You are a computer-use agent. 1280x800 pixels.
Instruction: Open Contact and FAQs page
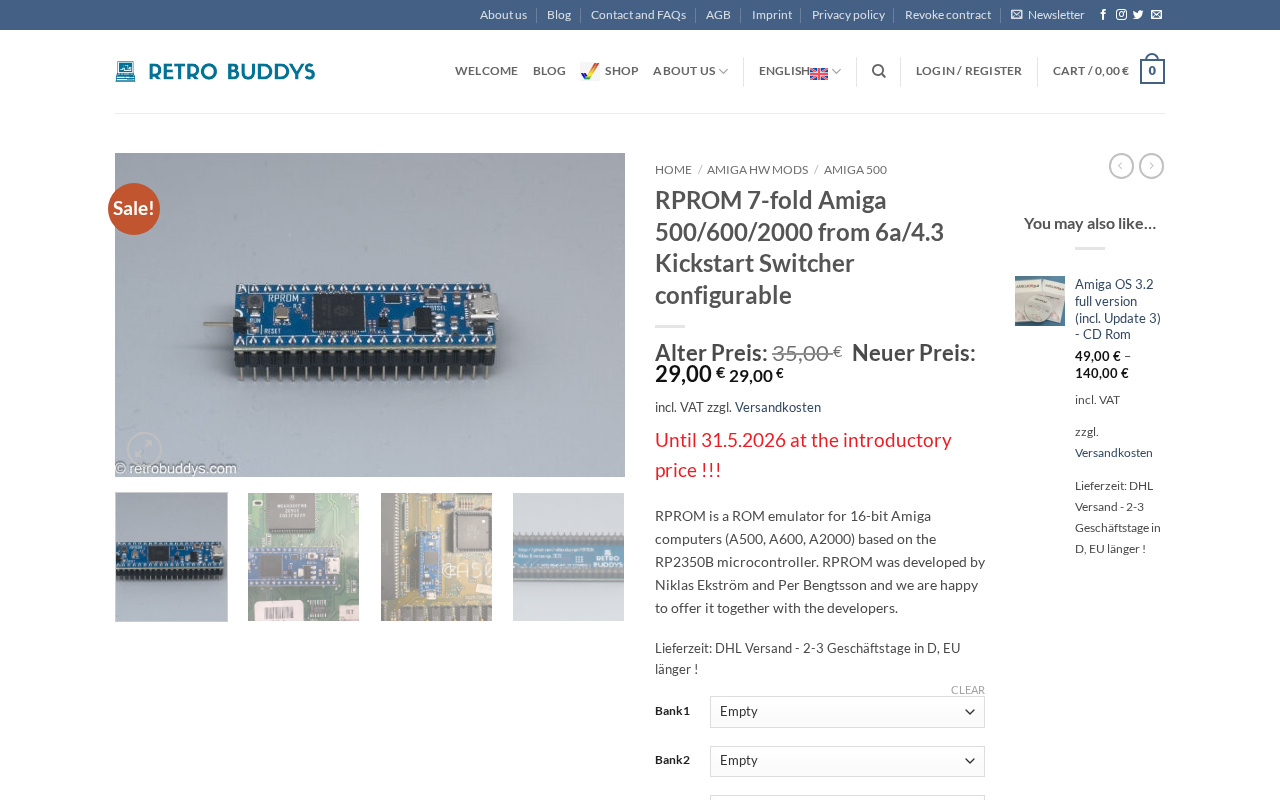[x=638, y=15]
